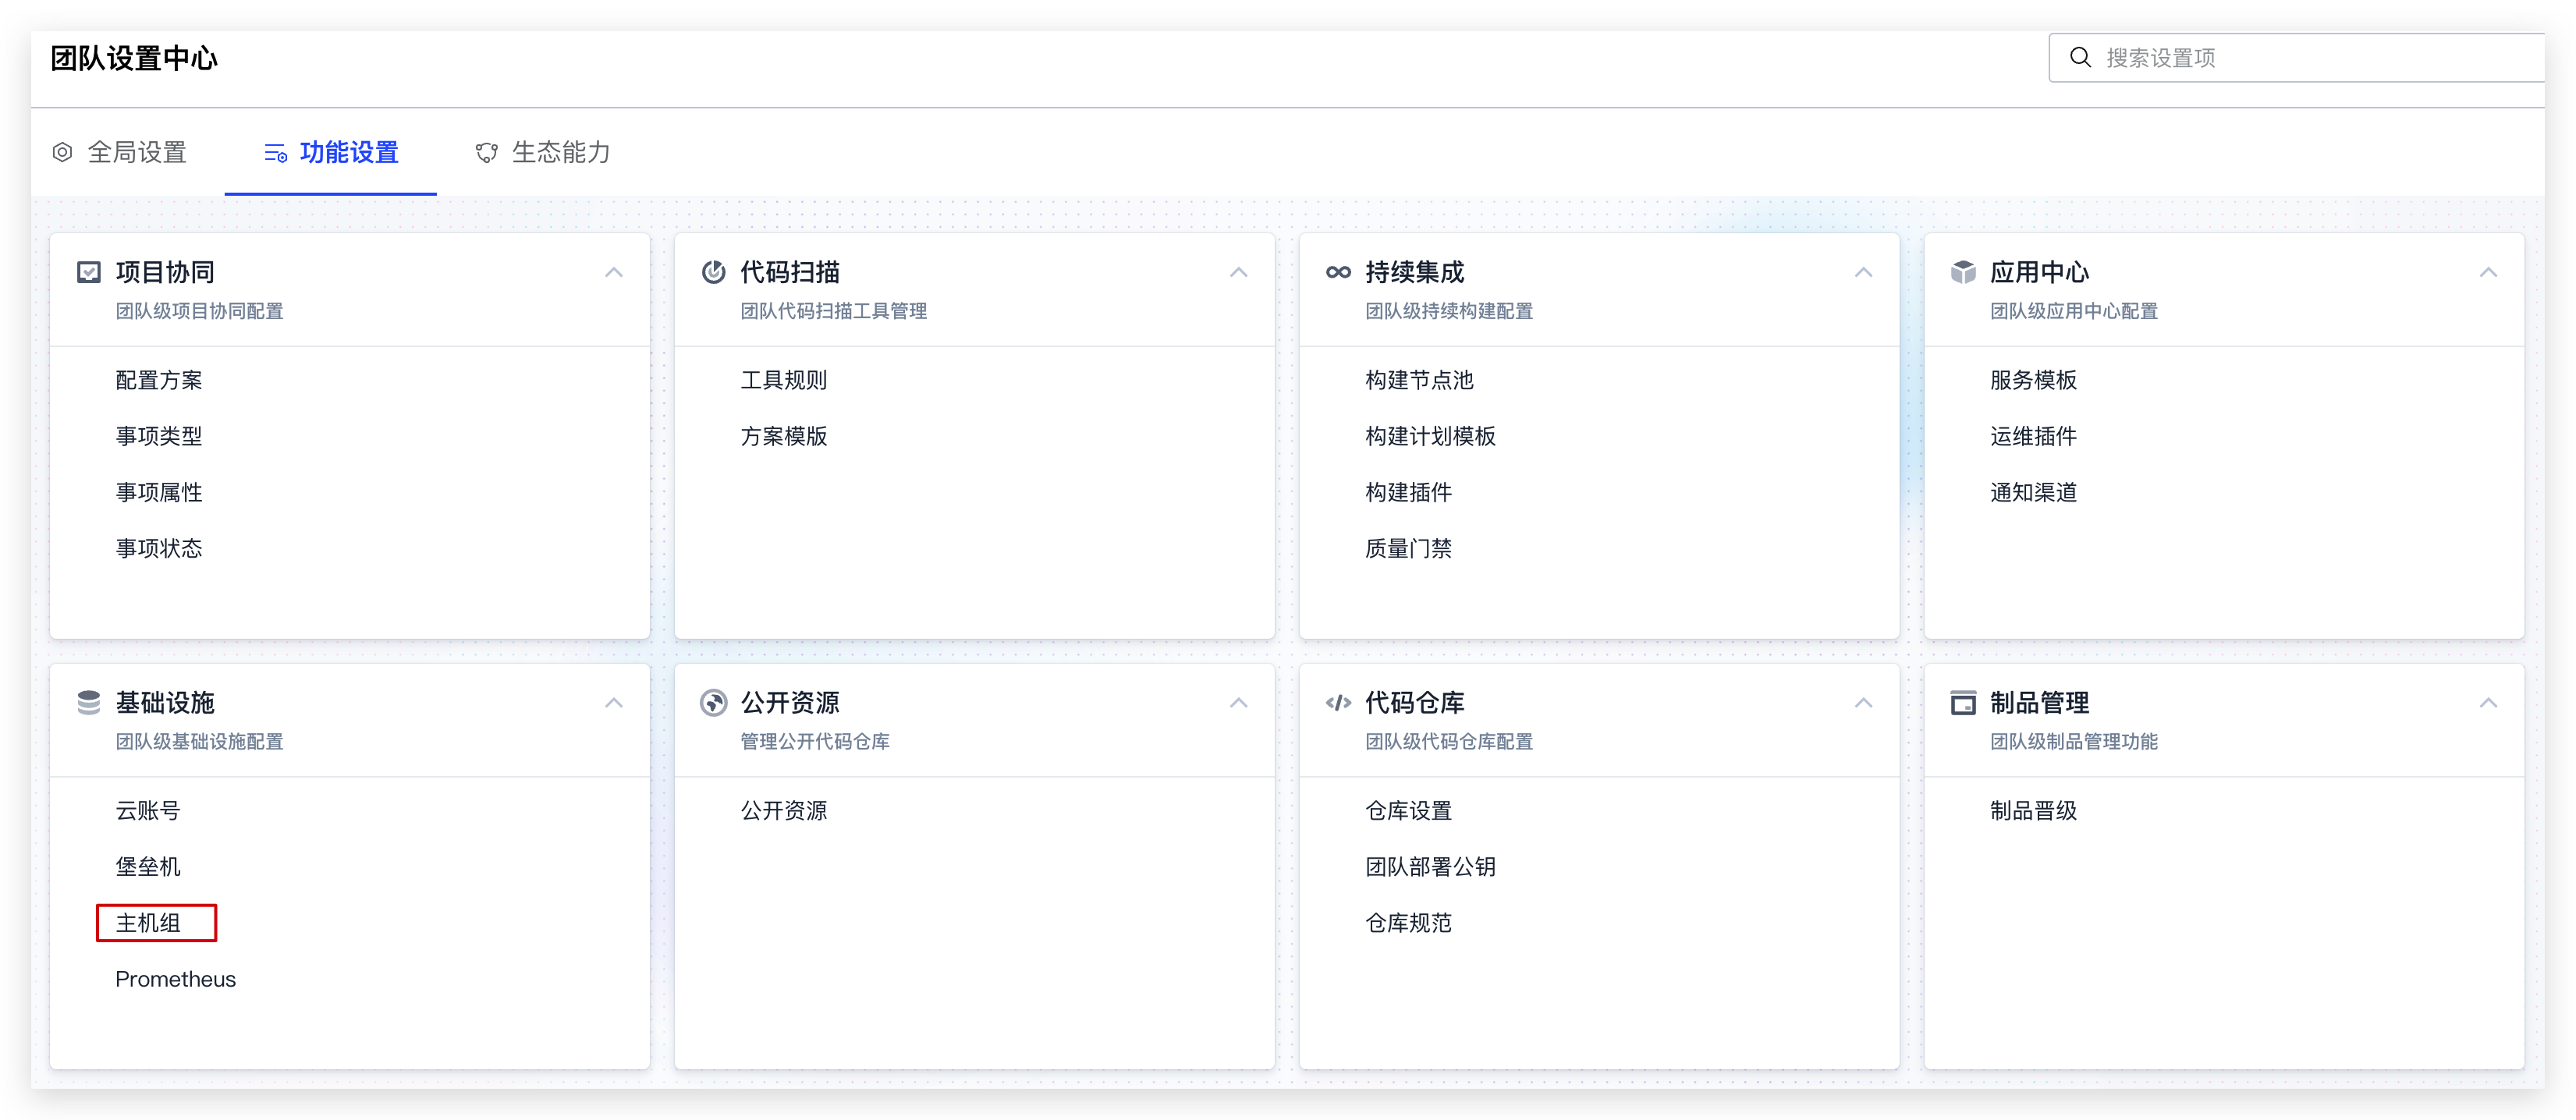Click the 持续集成 infinity icon
The image size is (2576, 1120).
pos(1338,272)
